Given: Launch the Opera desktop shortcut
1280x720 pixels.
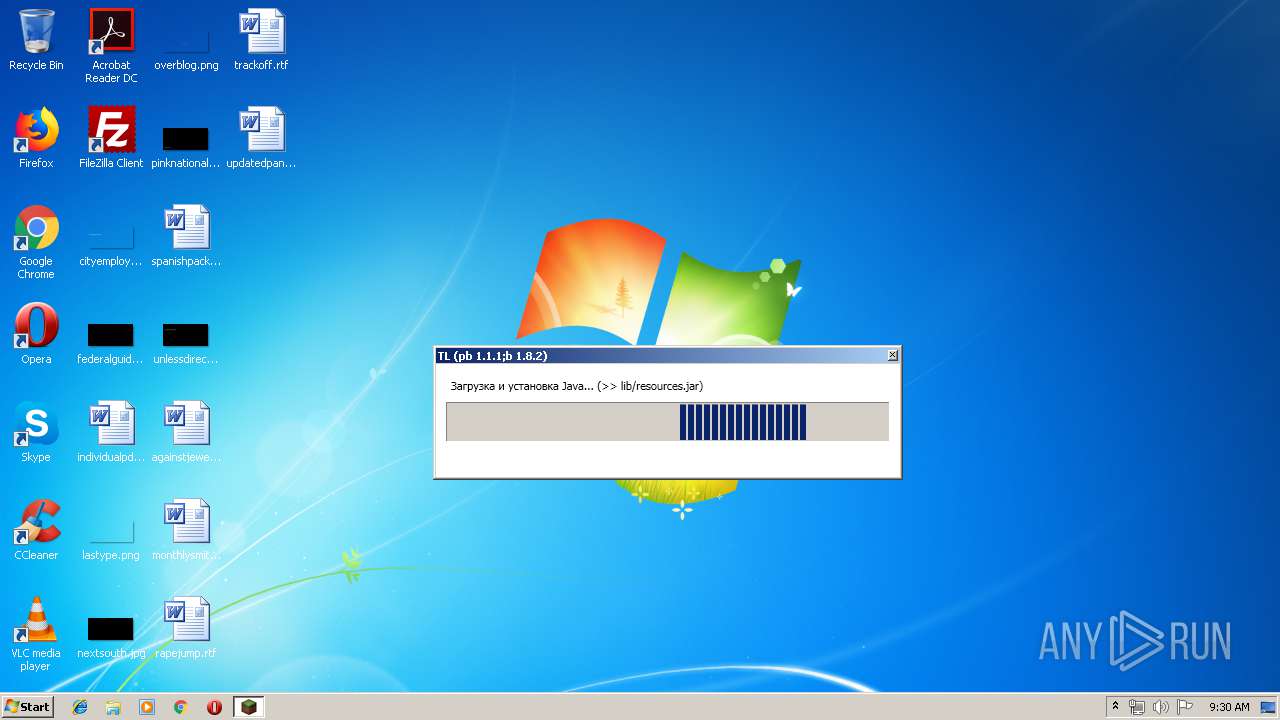Looking at the screenshot, I should 36,334.
